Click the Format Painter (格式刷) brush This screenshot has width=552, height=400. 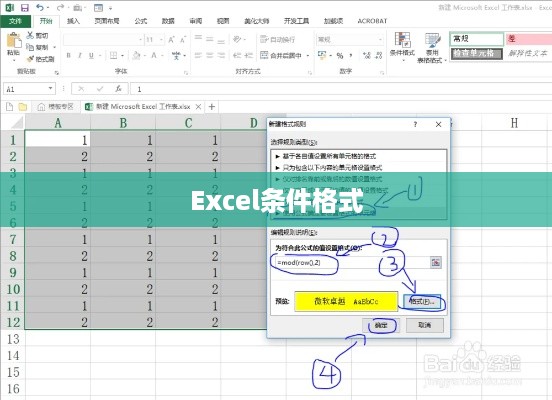(31, 59)
